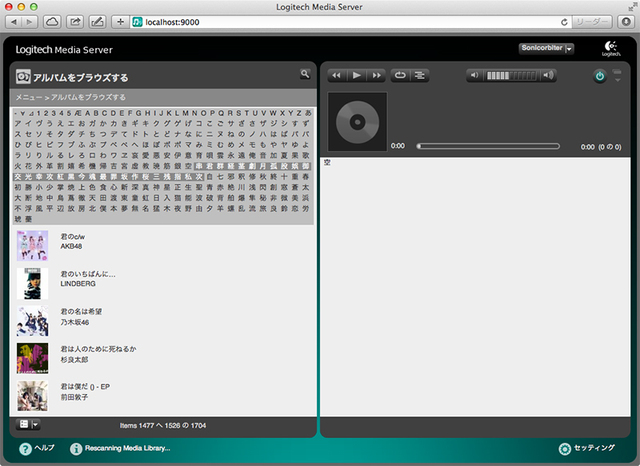Screen dimensions: 640x466
Task: Click the メニュー breadcrumb link
Action: pos(27,97)
